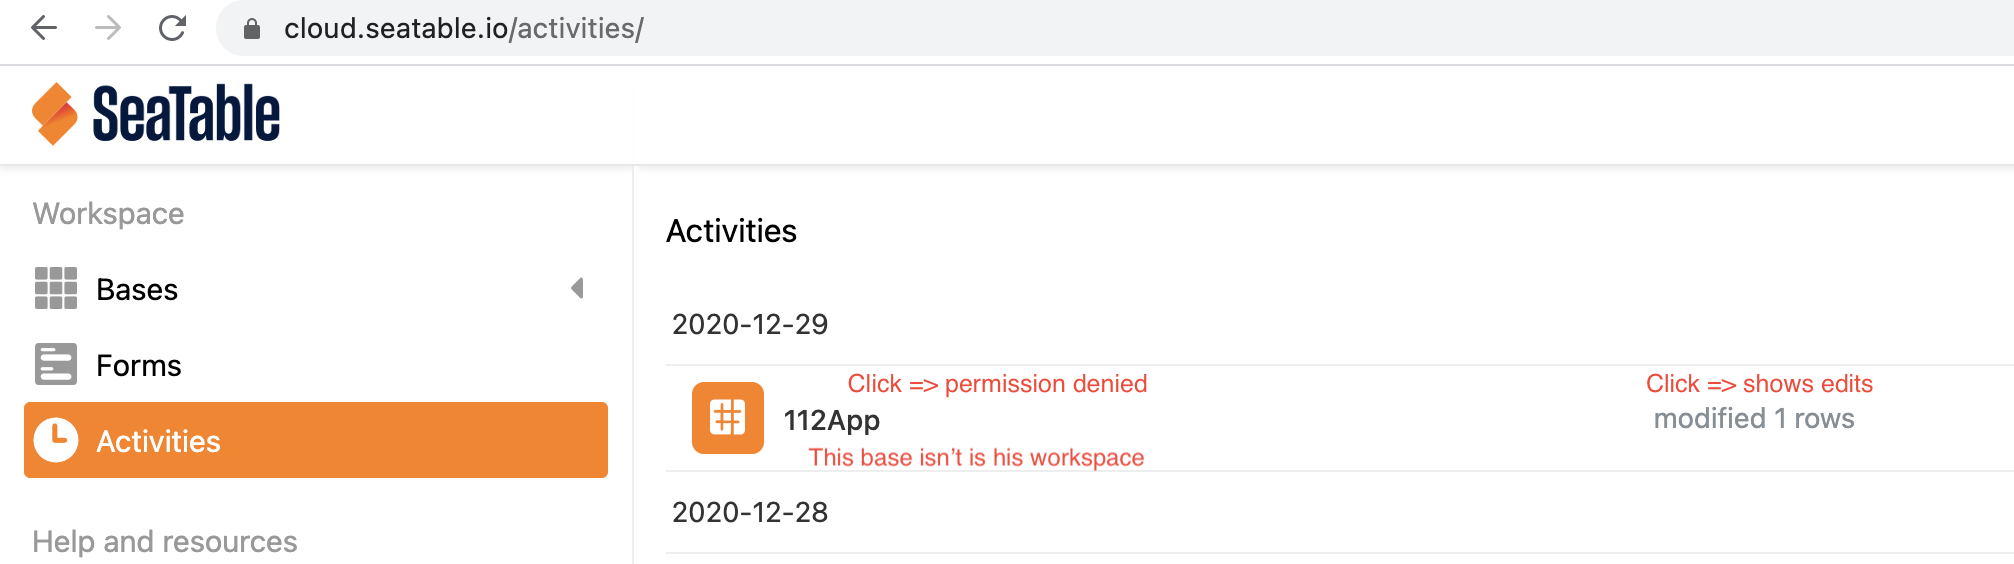Go to the Forms label in the sidebar

(x=139, y=366)
